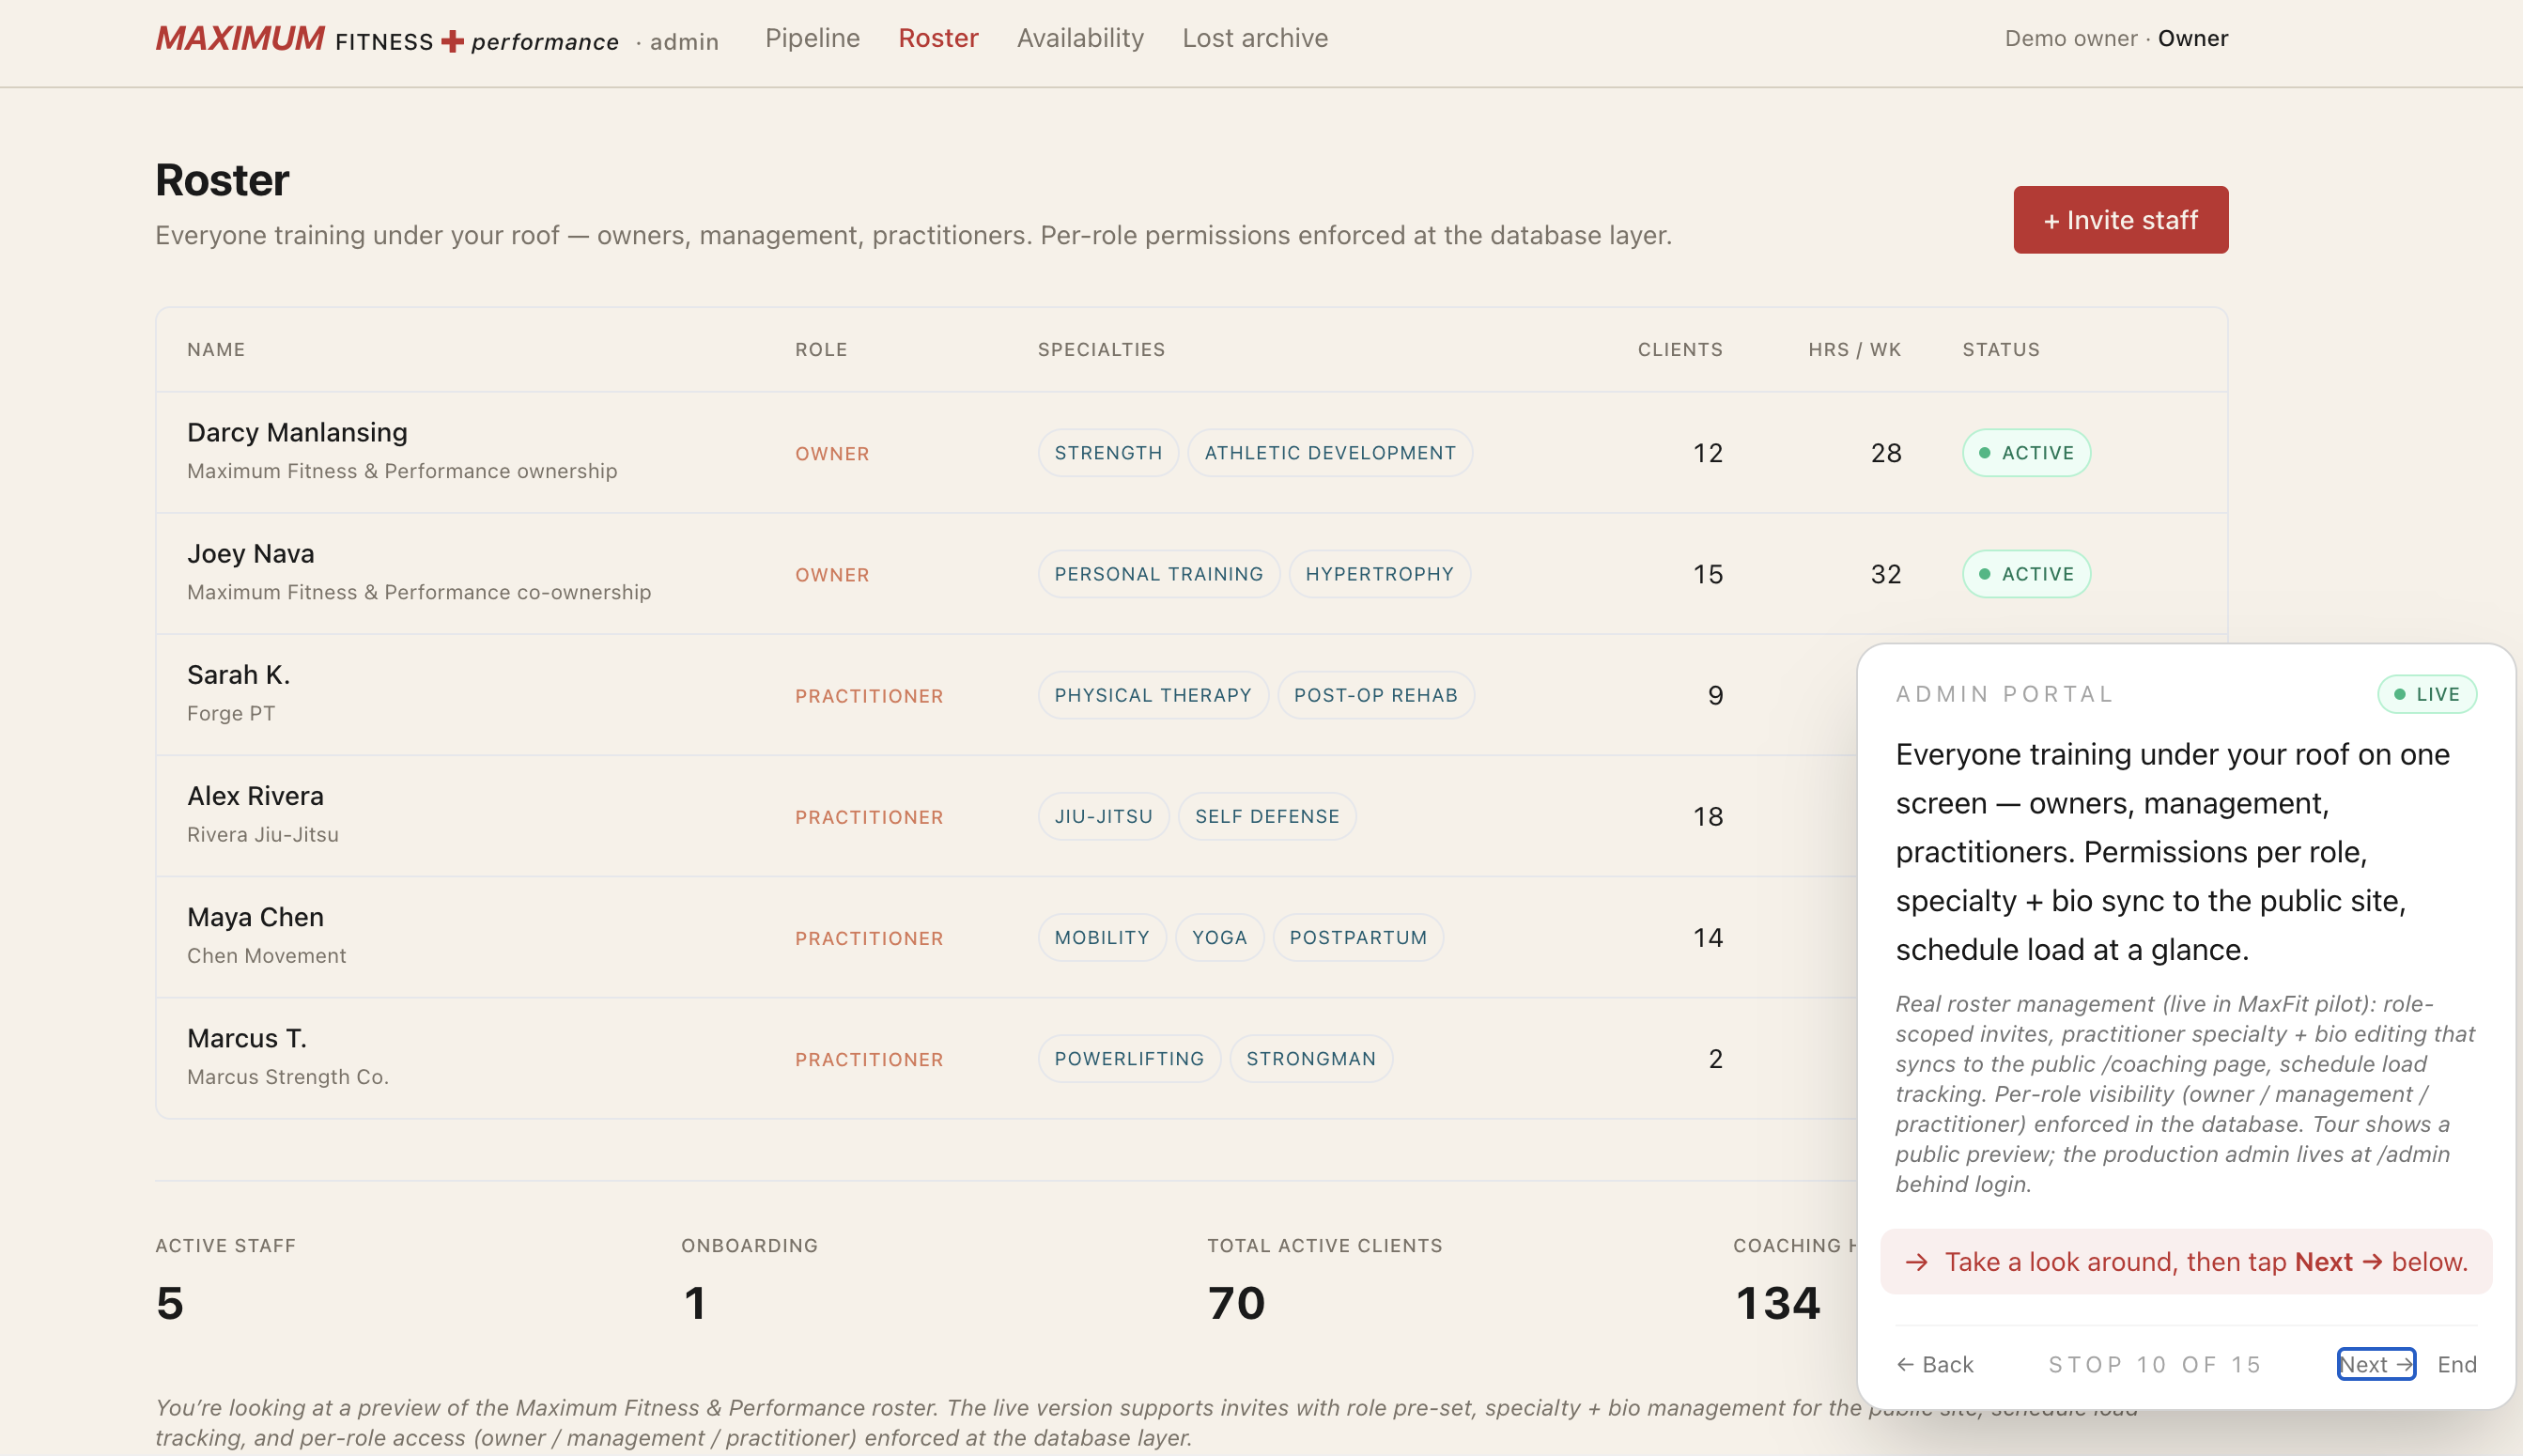Screen dimensions: 2523x1456
Task: Click the STRONGMAN specialty tag
Action: point(1310,1058)
